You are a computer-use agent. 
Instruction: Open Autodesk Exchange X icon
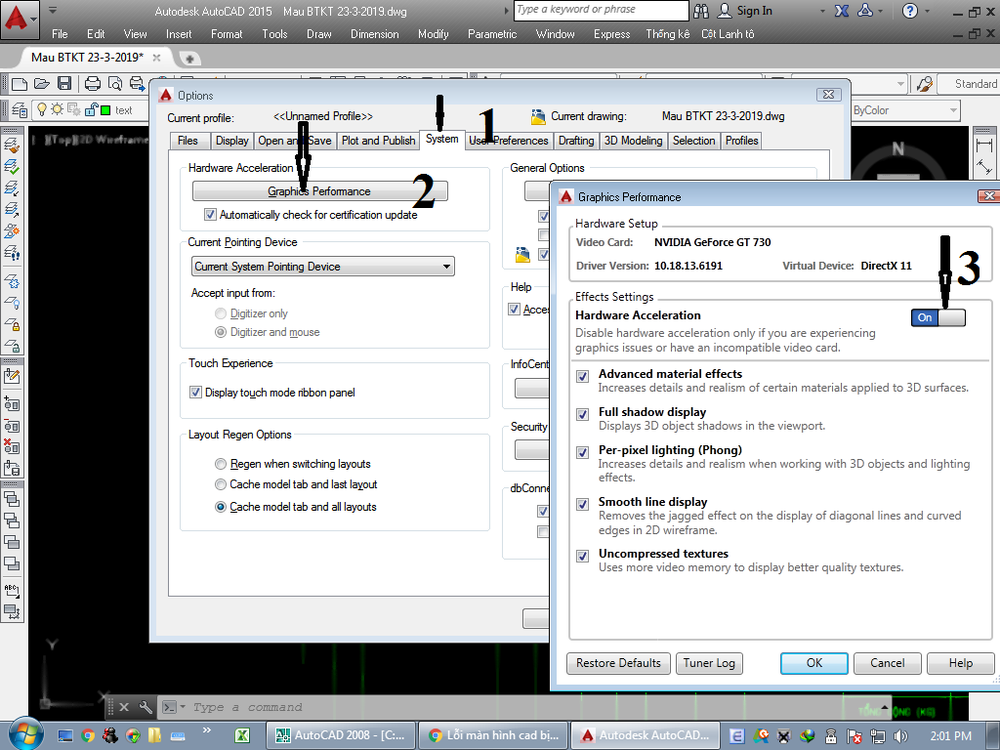(842, 11)
